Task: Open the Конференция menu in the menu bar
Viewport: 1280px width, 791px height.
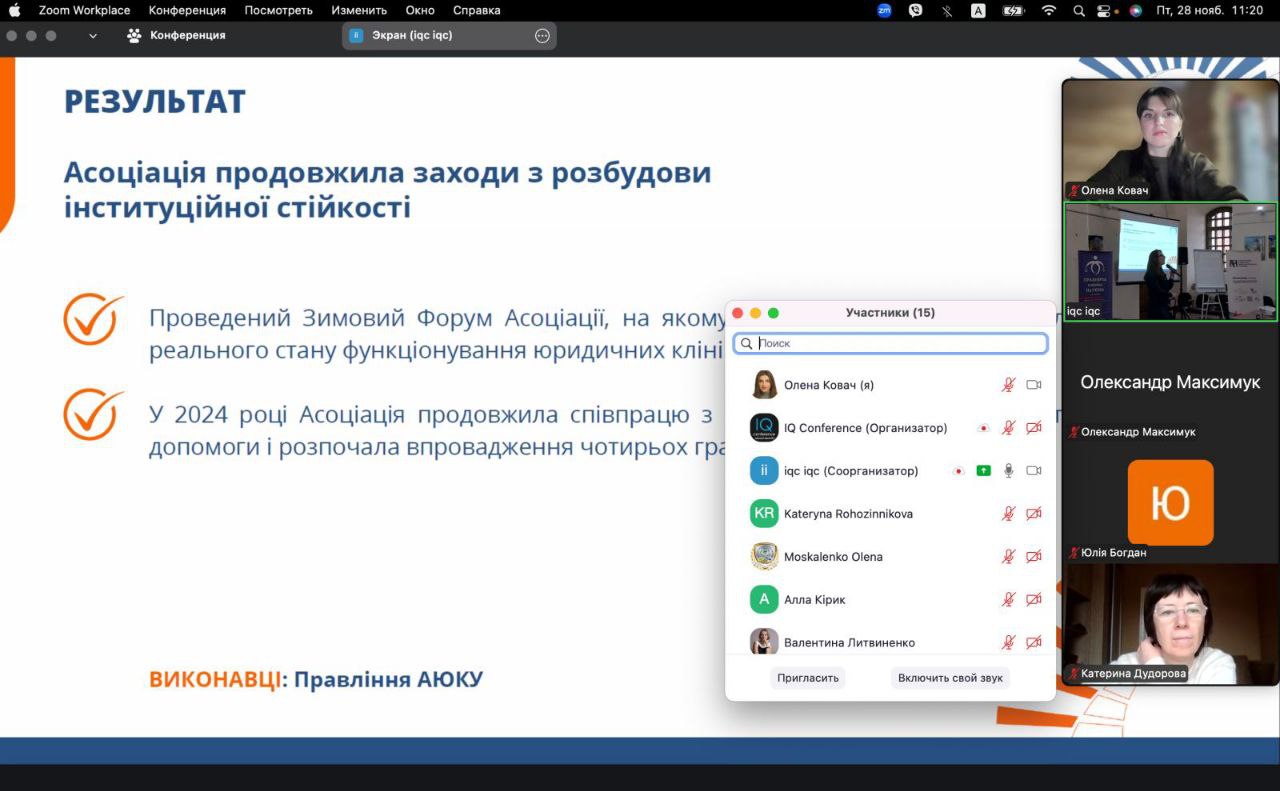Action: [x=187, y=10]
